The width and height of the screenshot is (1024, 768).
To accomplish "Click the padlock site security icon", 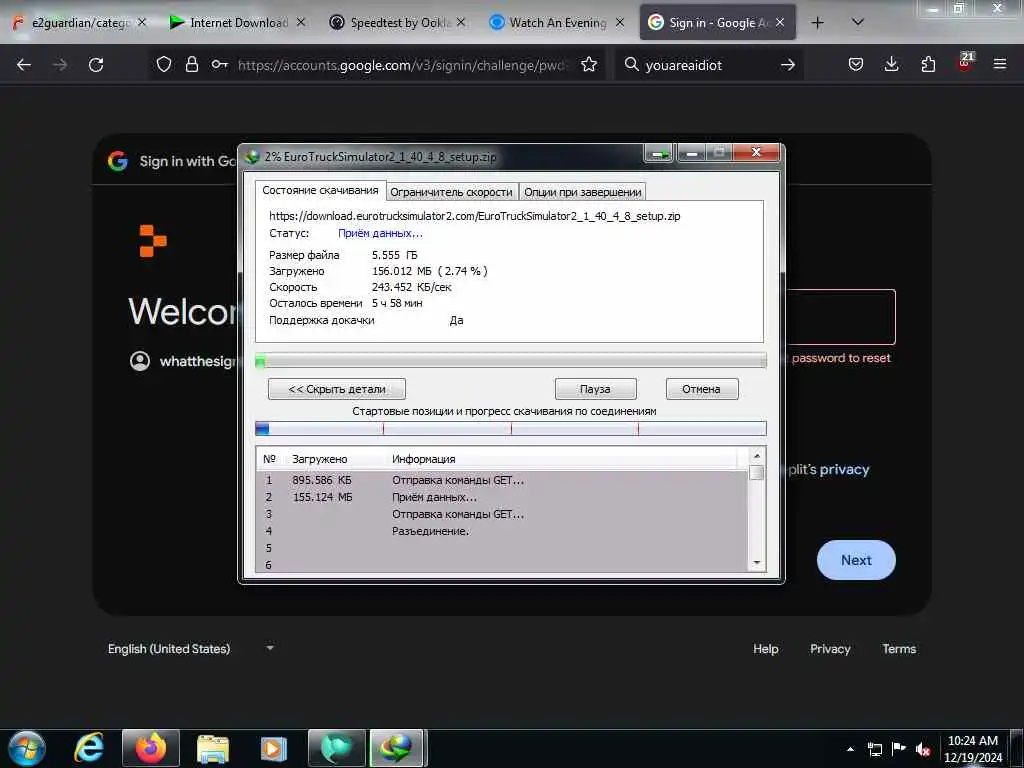I will (191, 64).
